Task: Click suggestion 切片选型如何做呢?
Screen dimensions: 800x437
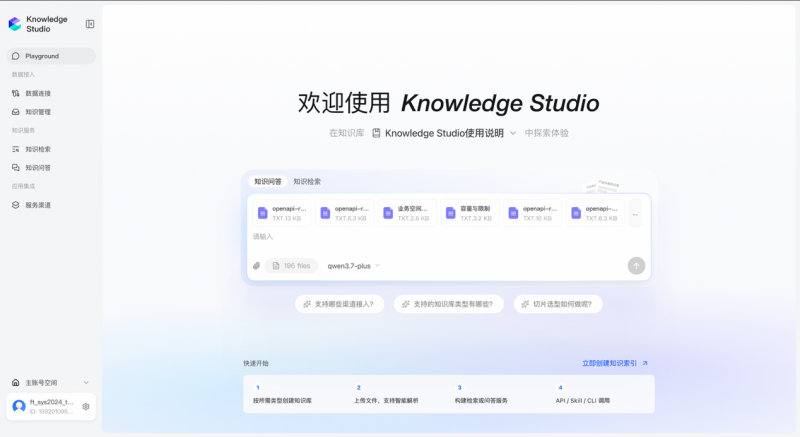Action: tap(558, 304)
